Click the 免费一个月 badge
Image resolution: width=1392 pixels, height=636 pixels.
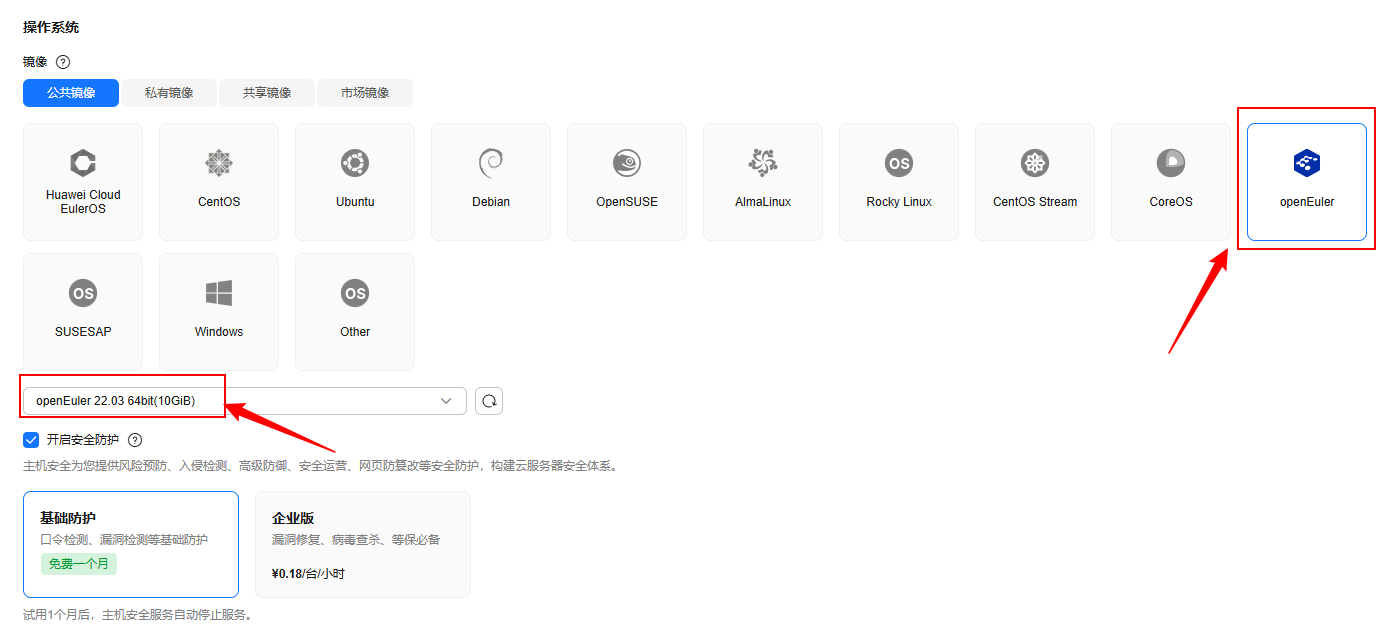click(79, 564)
